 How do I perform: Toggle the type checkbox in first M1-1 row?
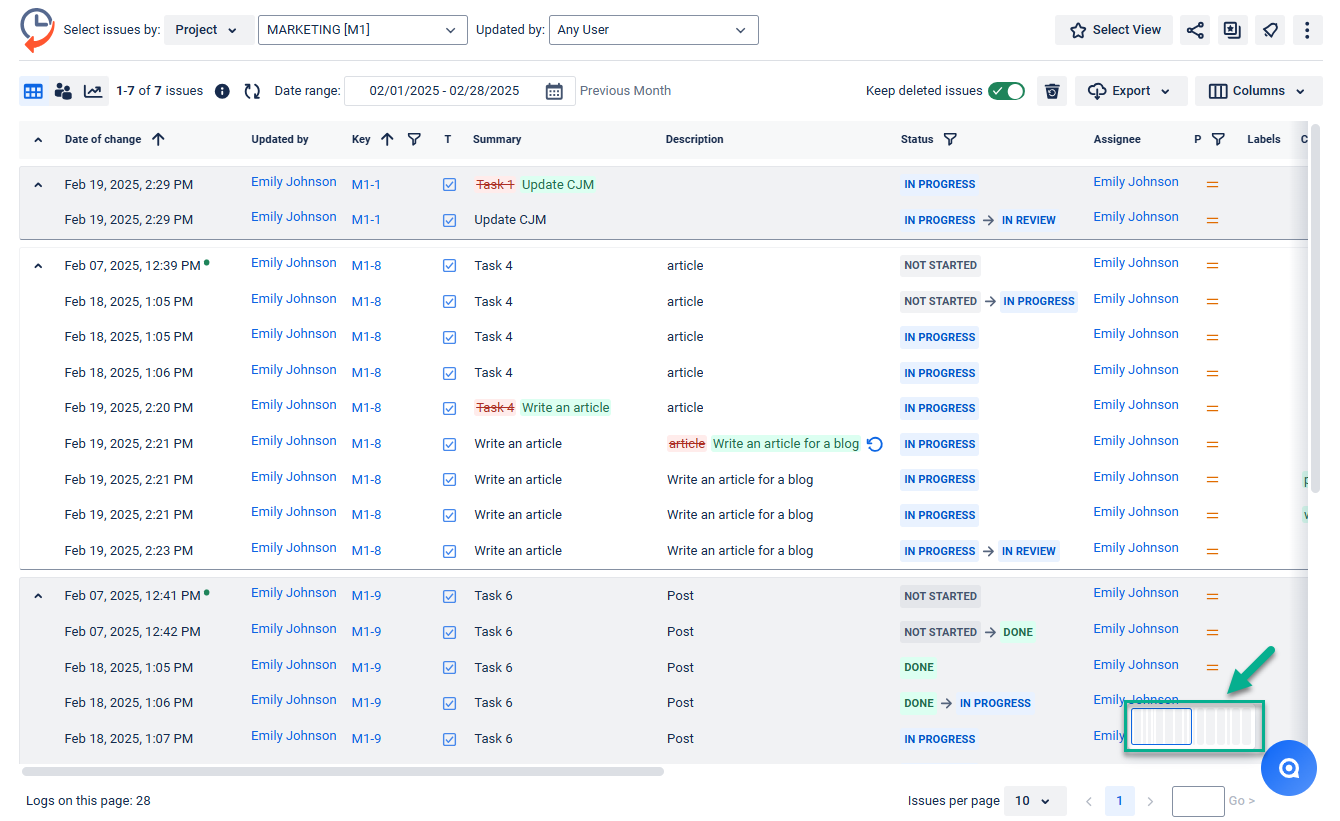click(449, 185)
